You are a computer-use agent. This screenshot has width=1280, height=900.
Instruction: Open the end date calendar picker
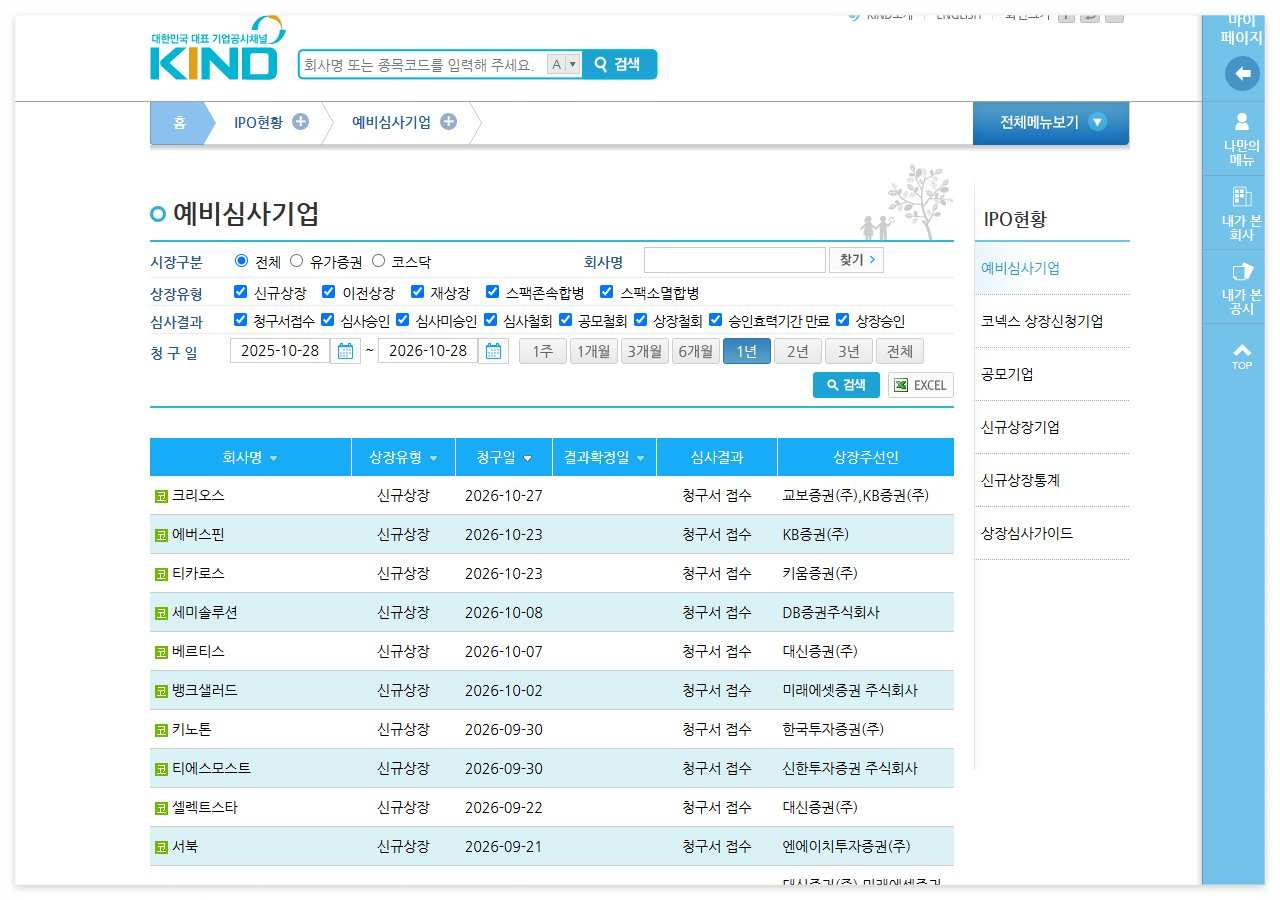(x=493, y=351)
